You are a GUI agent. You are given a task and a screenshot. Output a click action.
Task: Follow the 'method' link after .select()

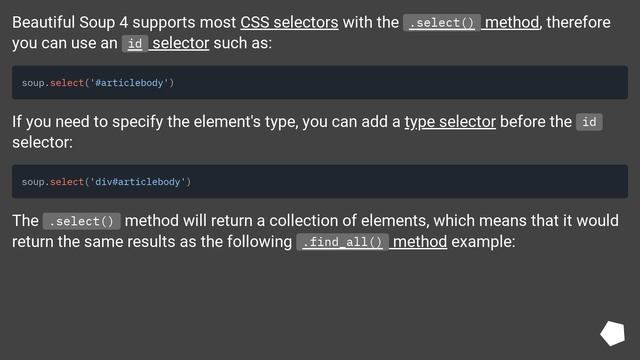[x=512, y=22]
